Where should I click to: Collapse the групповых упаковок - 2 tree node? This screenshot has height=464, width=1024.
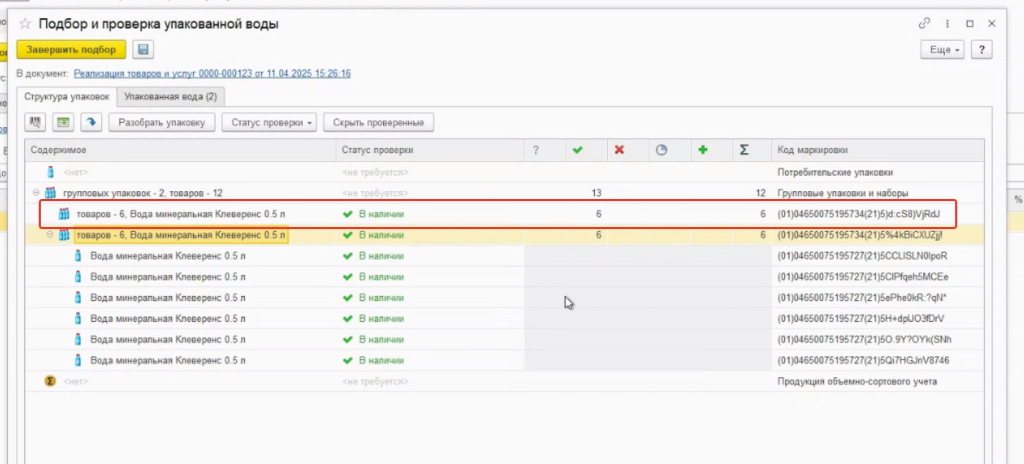pos(37,193)
